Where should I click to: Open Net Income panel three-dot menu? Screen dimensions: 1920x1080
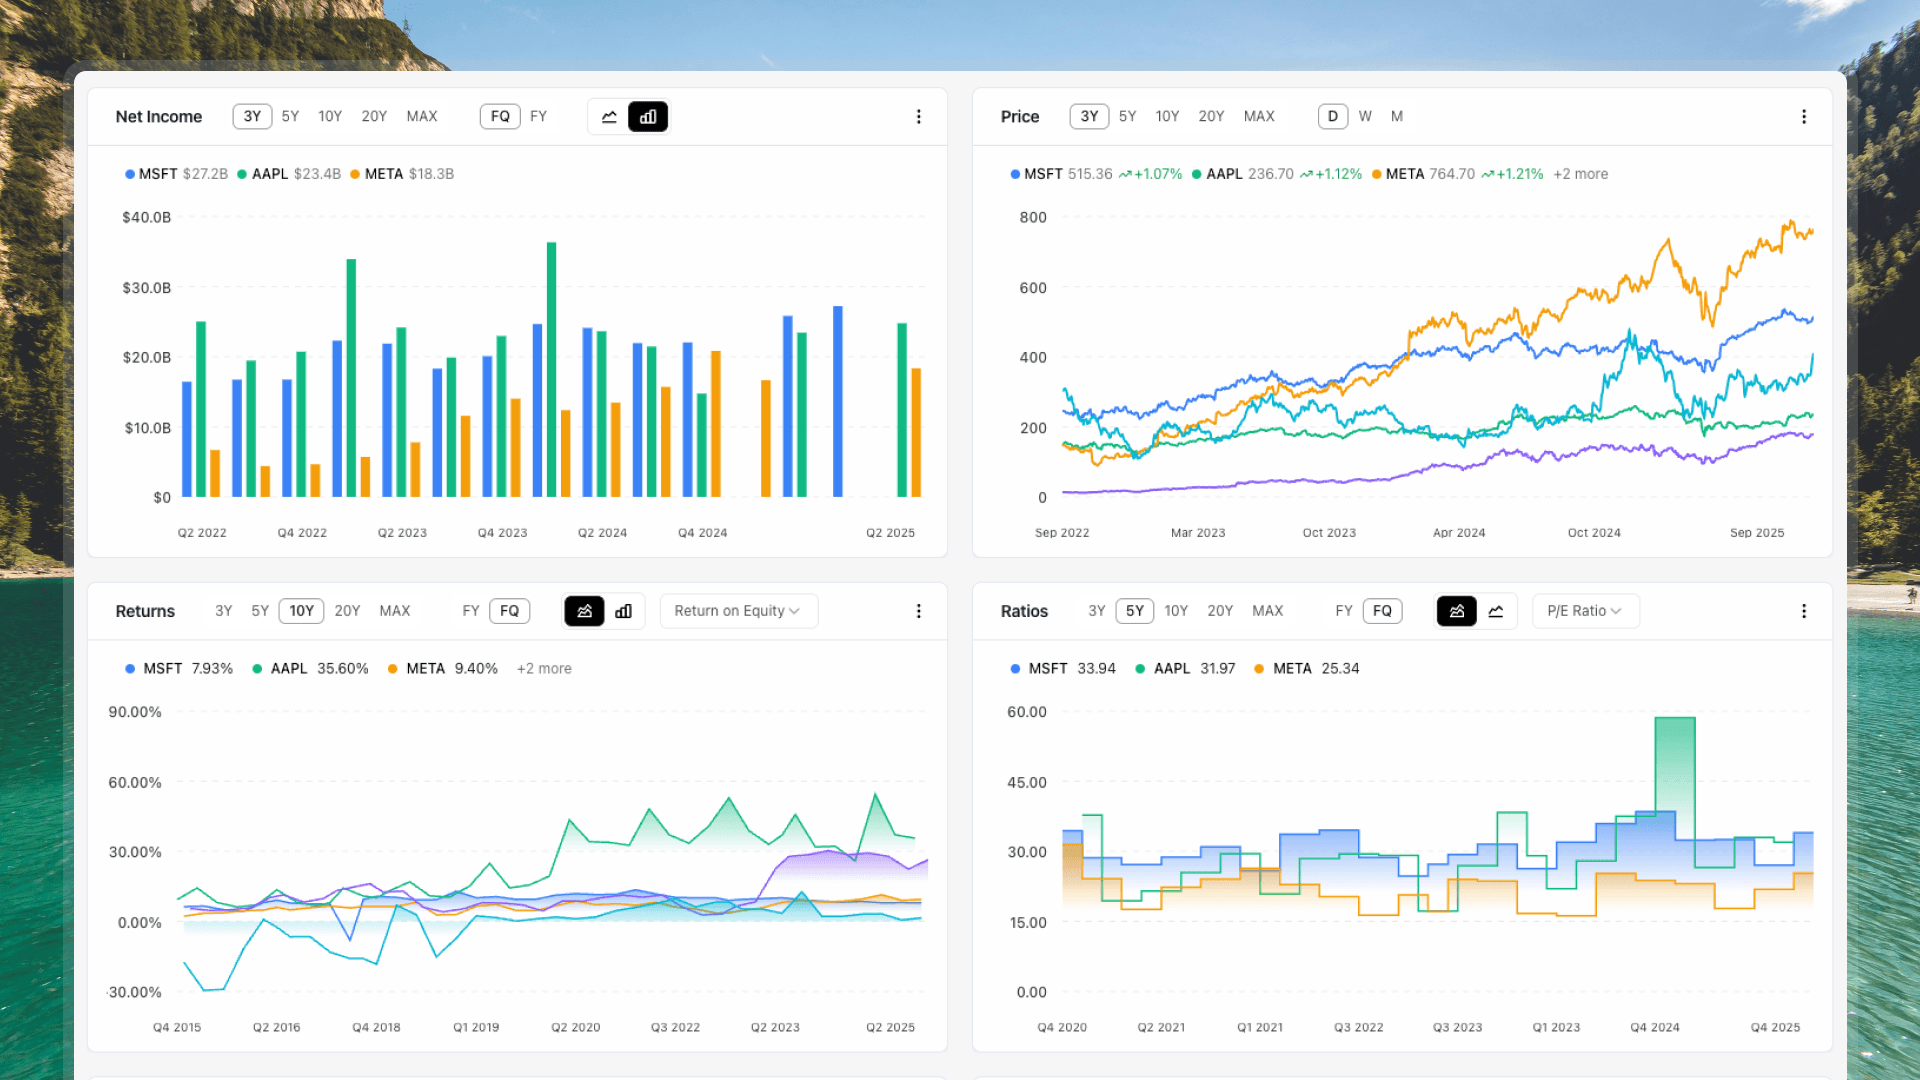(x=918, y=117)
